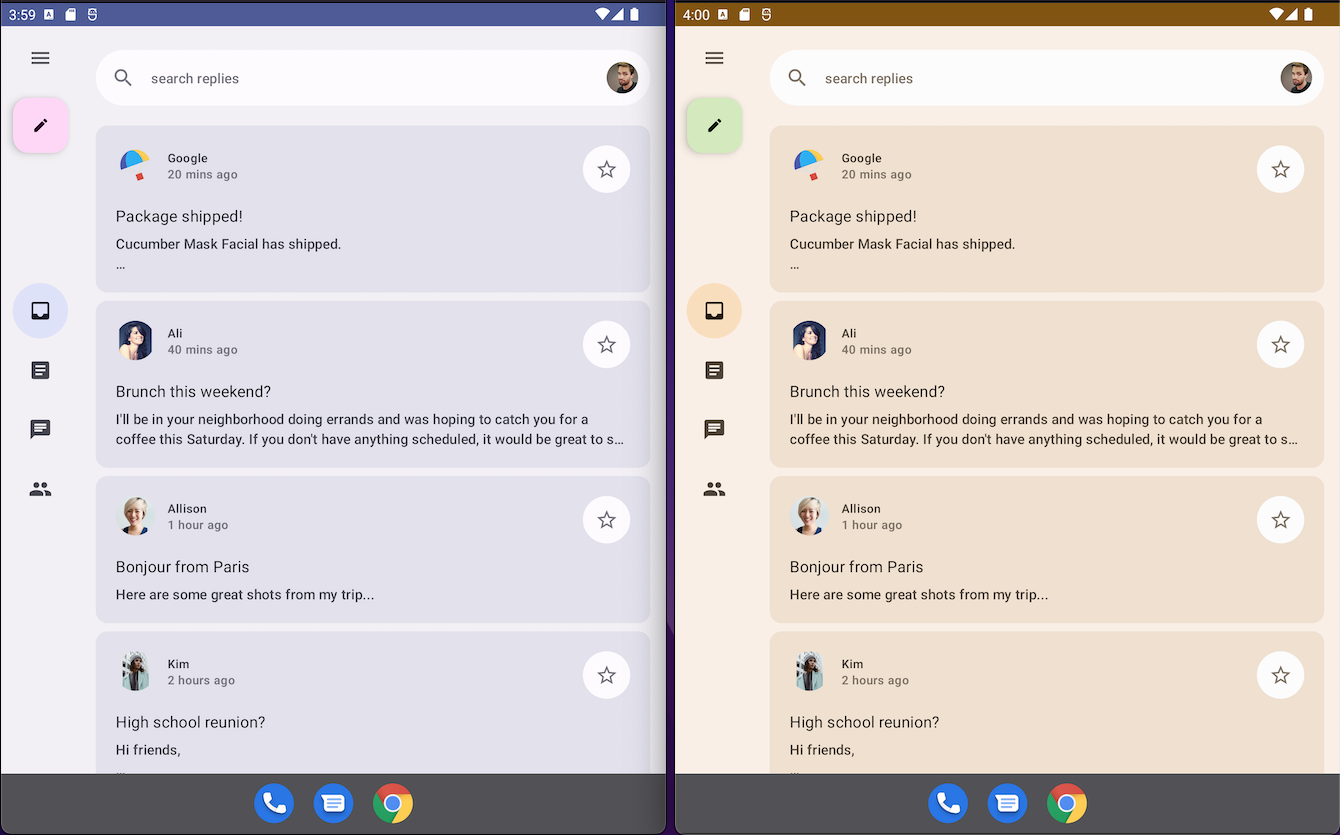Open the hamburger menu in the lavender-themed window

[x=40, y=58]
